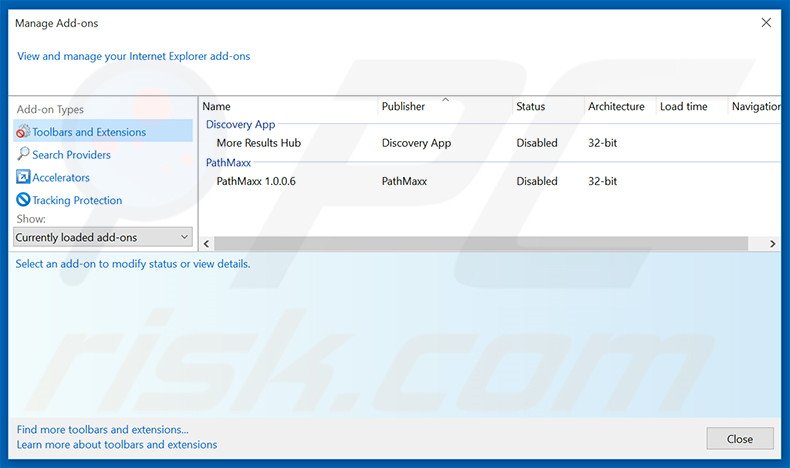Viewport: 790px width, 468px height.
Task: Click the Navigation column header
Action: point(755,106)
